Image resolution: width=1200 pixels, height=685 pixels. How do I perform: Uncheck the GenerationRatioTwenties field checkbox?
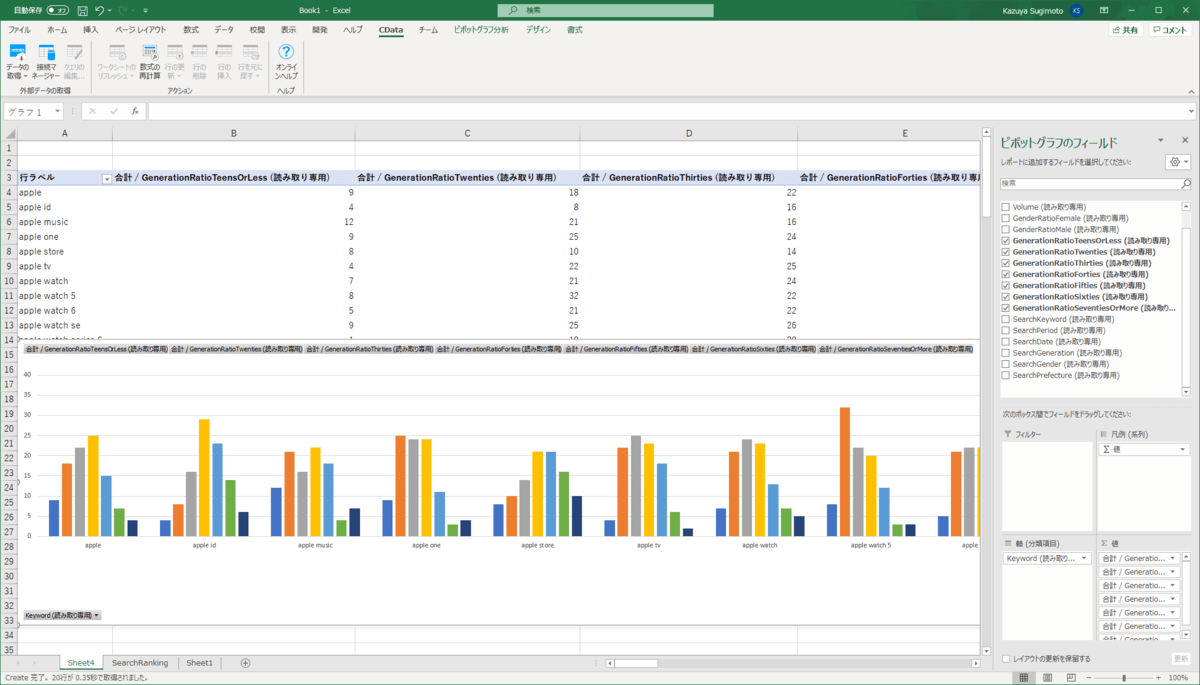coord(1005,252)
